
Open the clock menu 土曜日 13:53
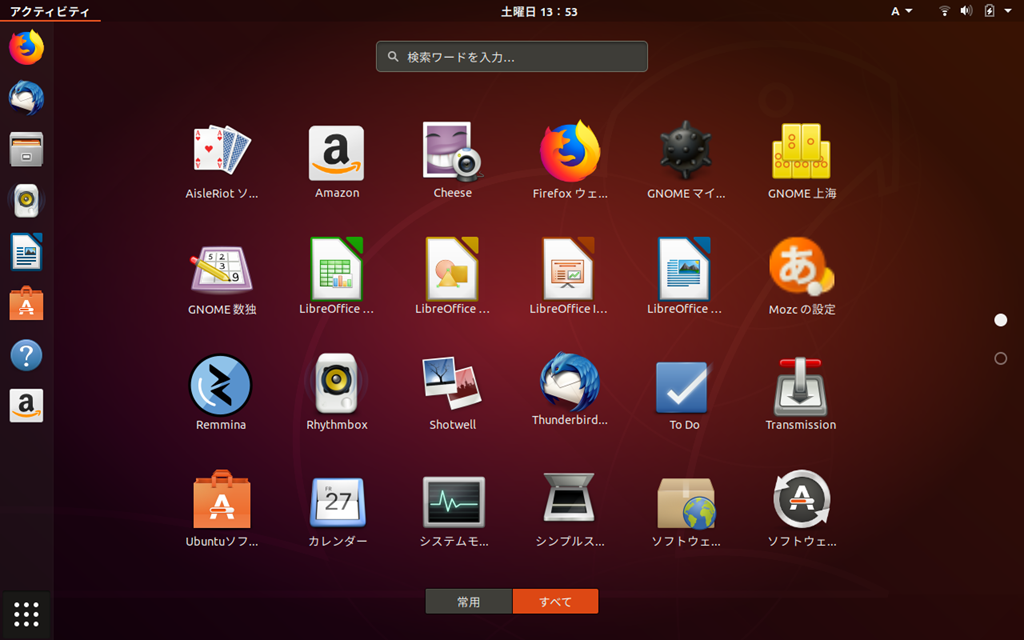tap(539, 11)
